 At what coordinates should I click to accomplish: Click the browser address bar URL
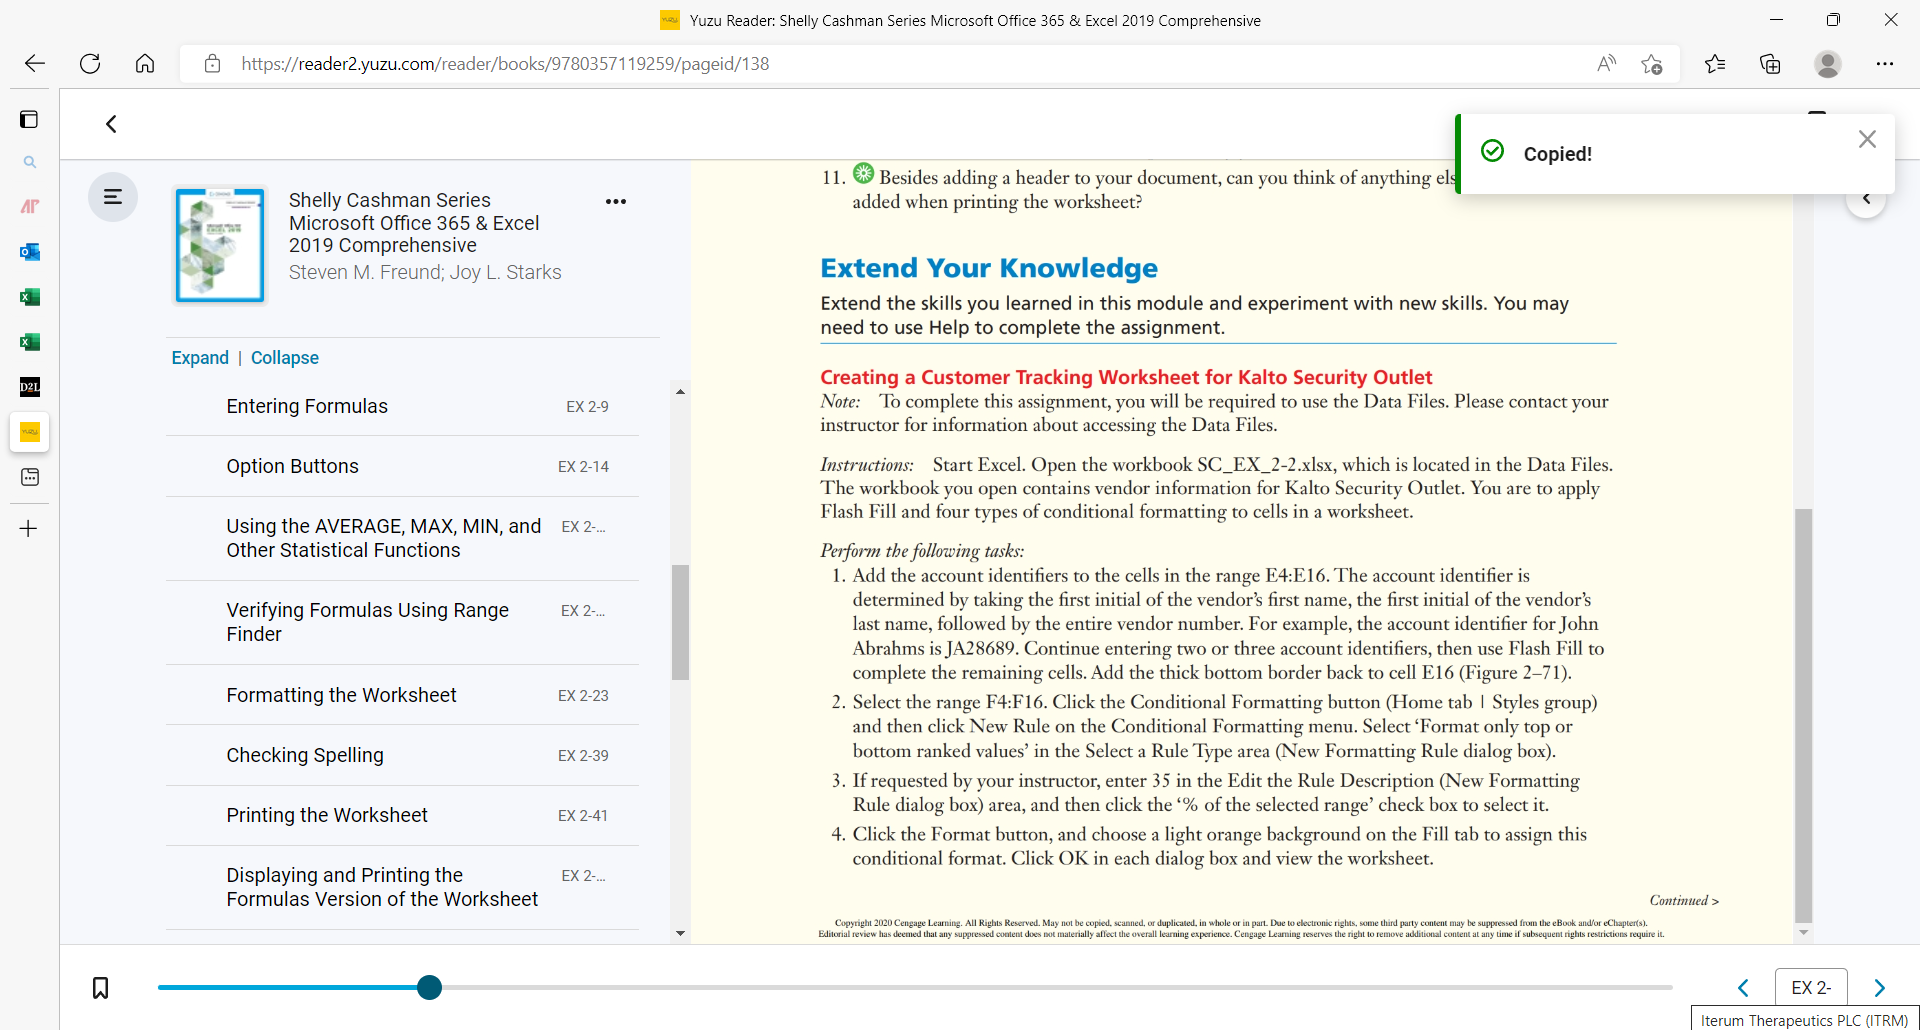coord(505,64)
